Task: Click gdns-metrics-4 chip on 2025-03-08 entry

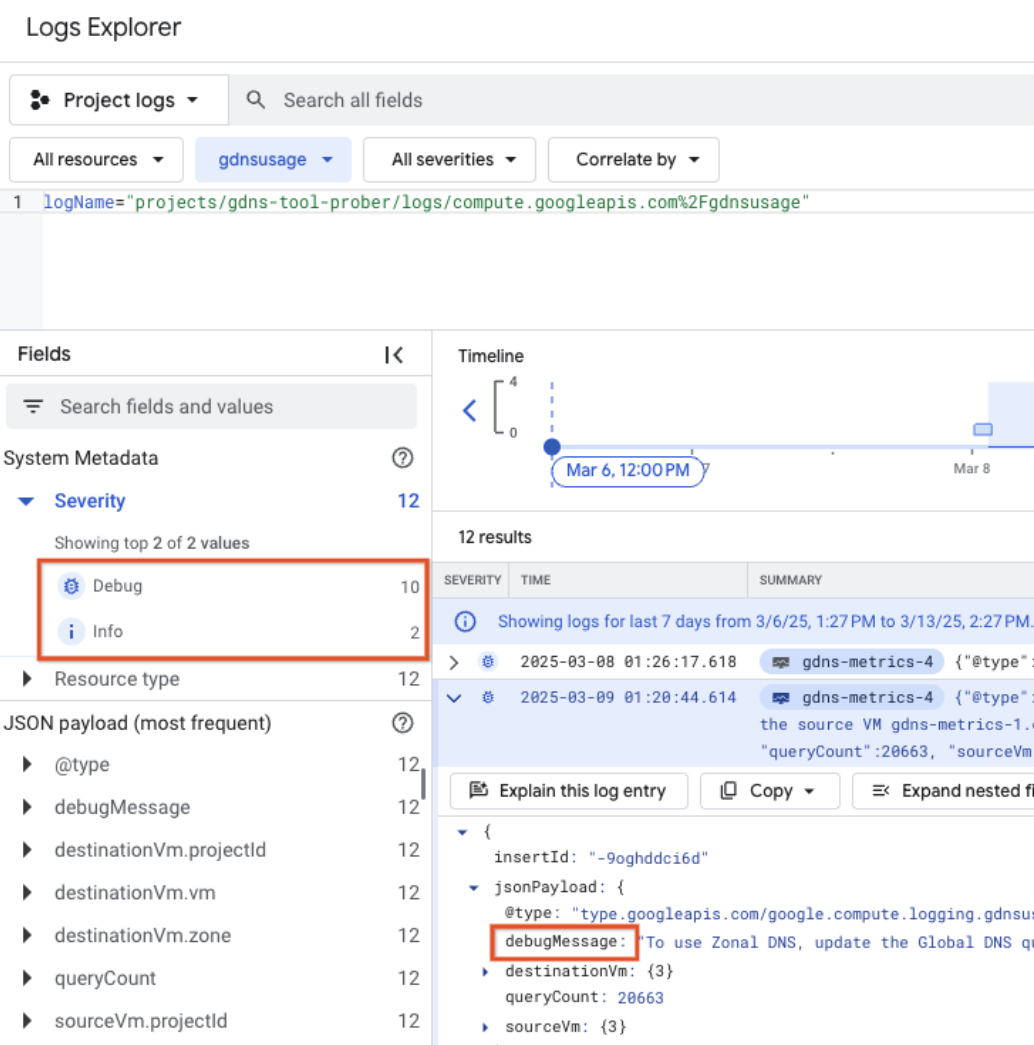Action: [x=851, y=662]
